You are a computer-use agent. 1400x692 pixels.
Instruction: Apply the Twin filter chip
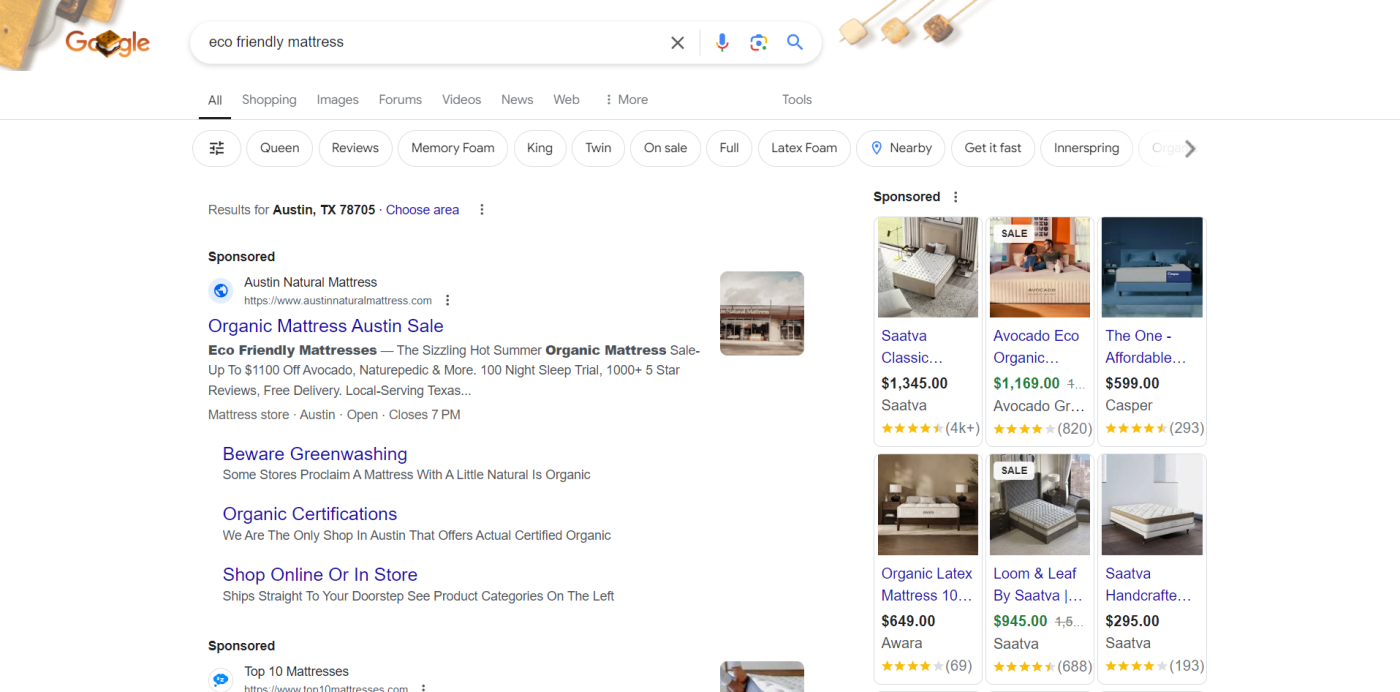598,148
